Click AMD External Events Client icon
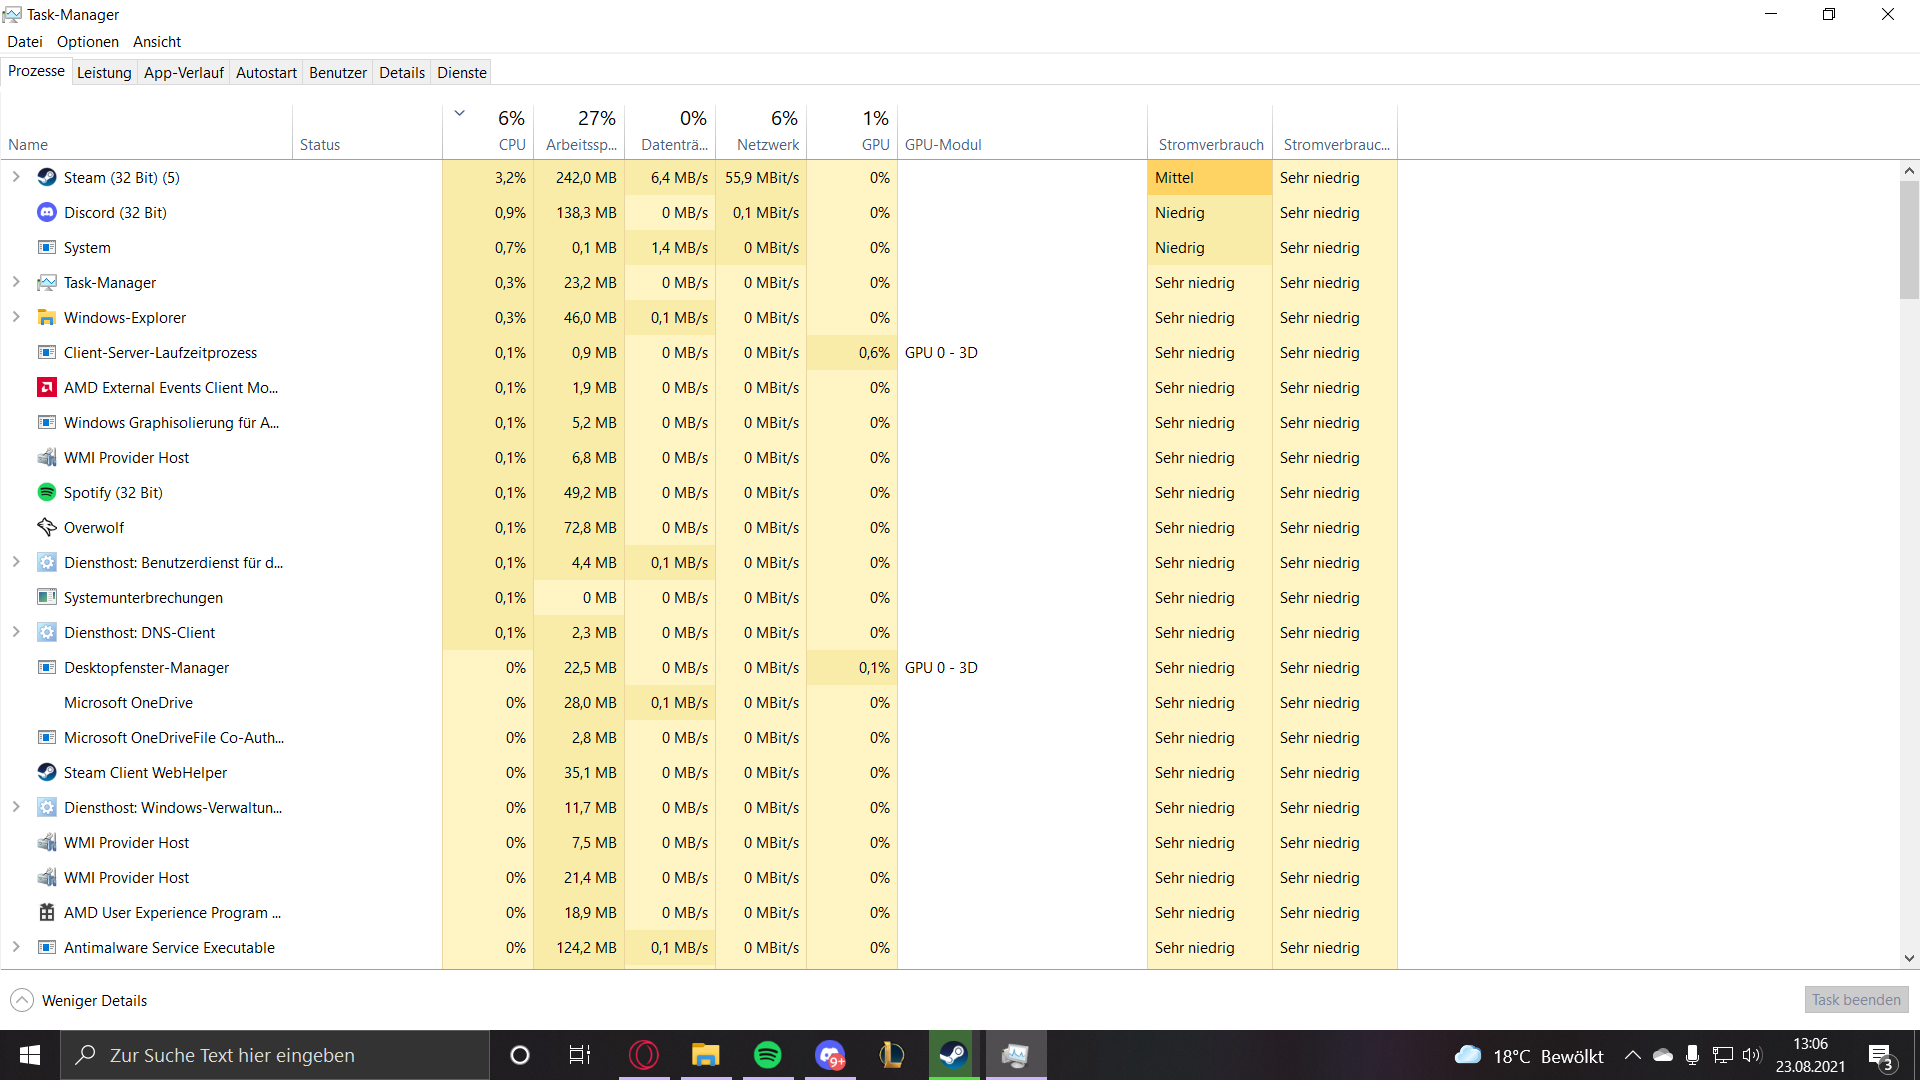The width and height of the screenshot is (1920, 1080). click(x=47, y=387)
